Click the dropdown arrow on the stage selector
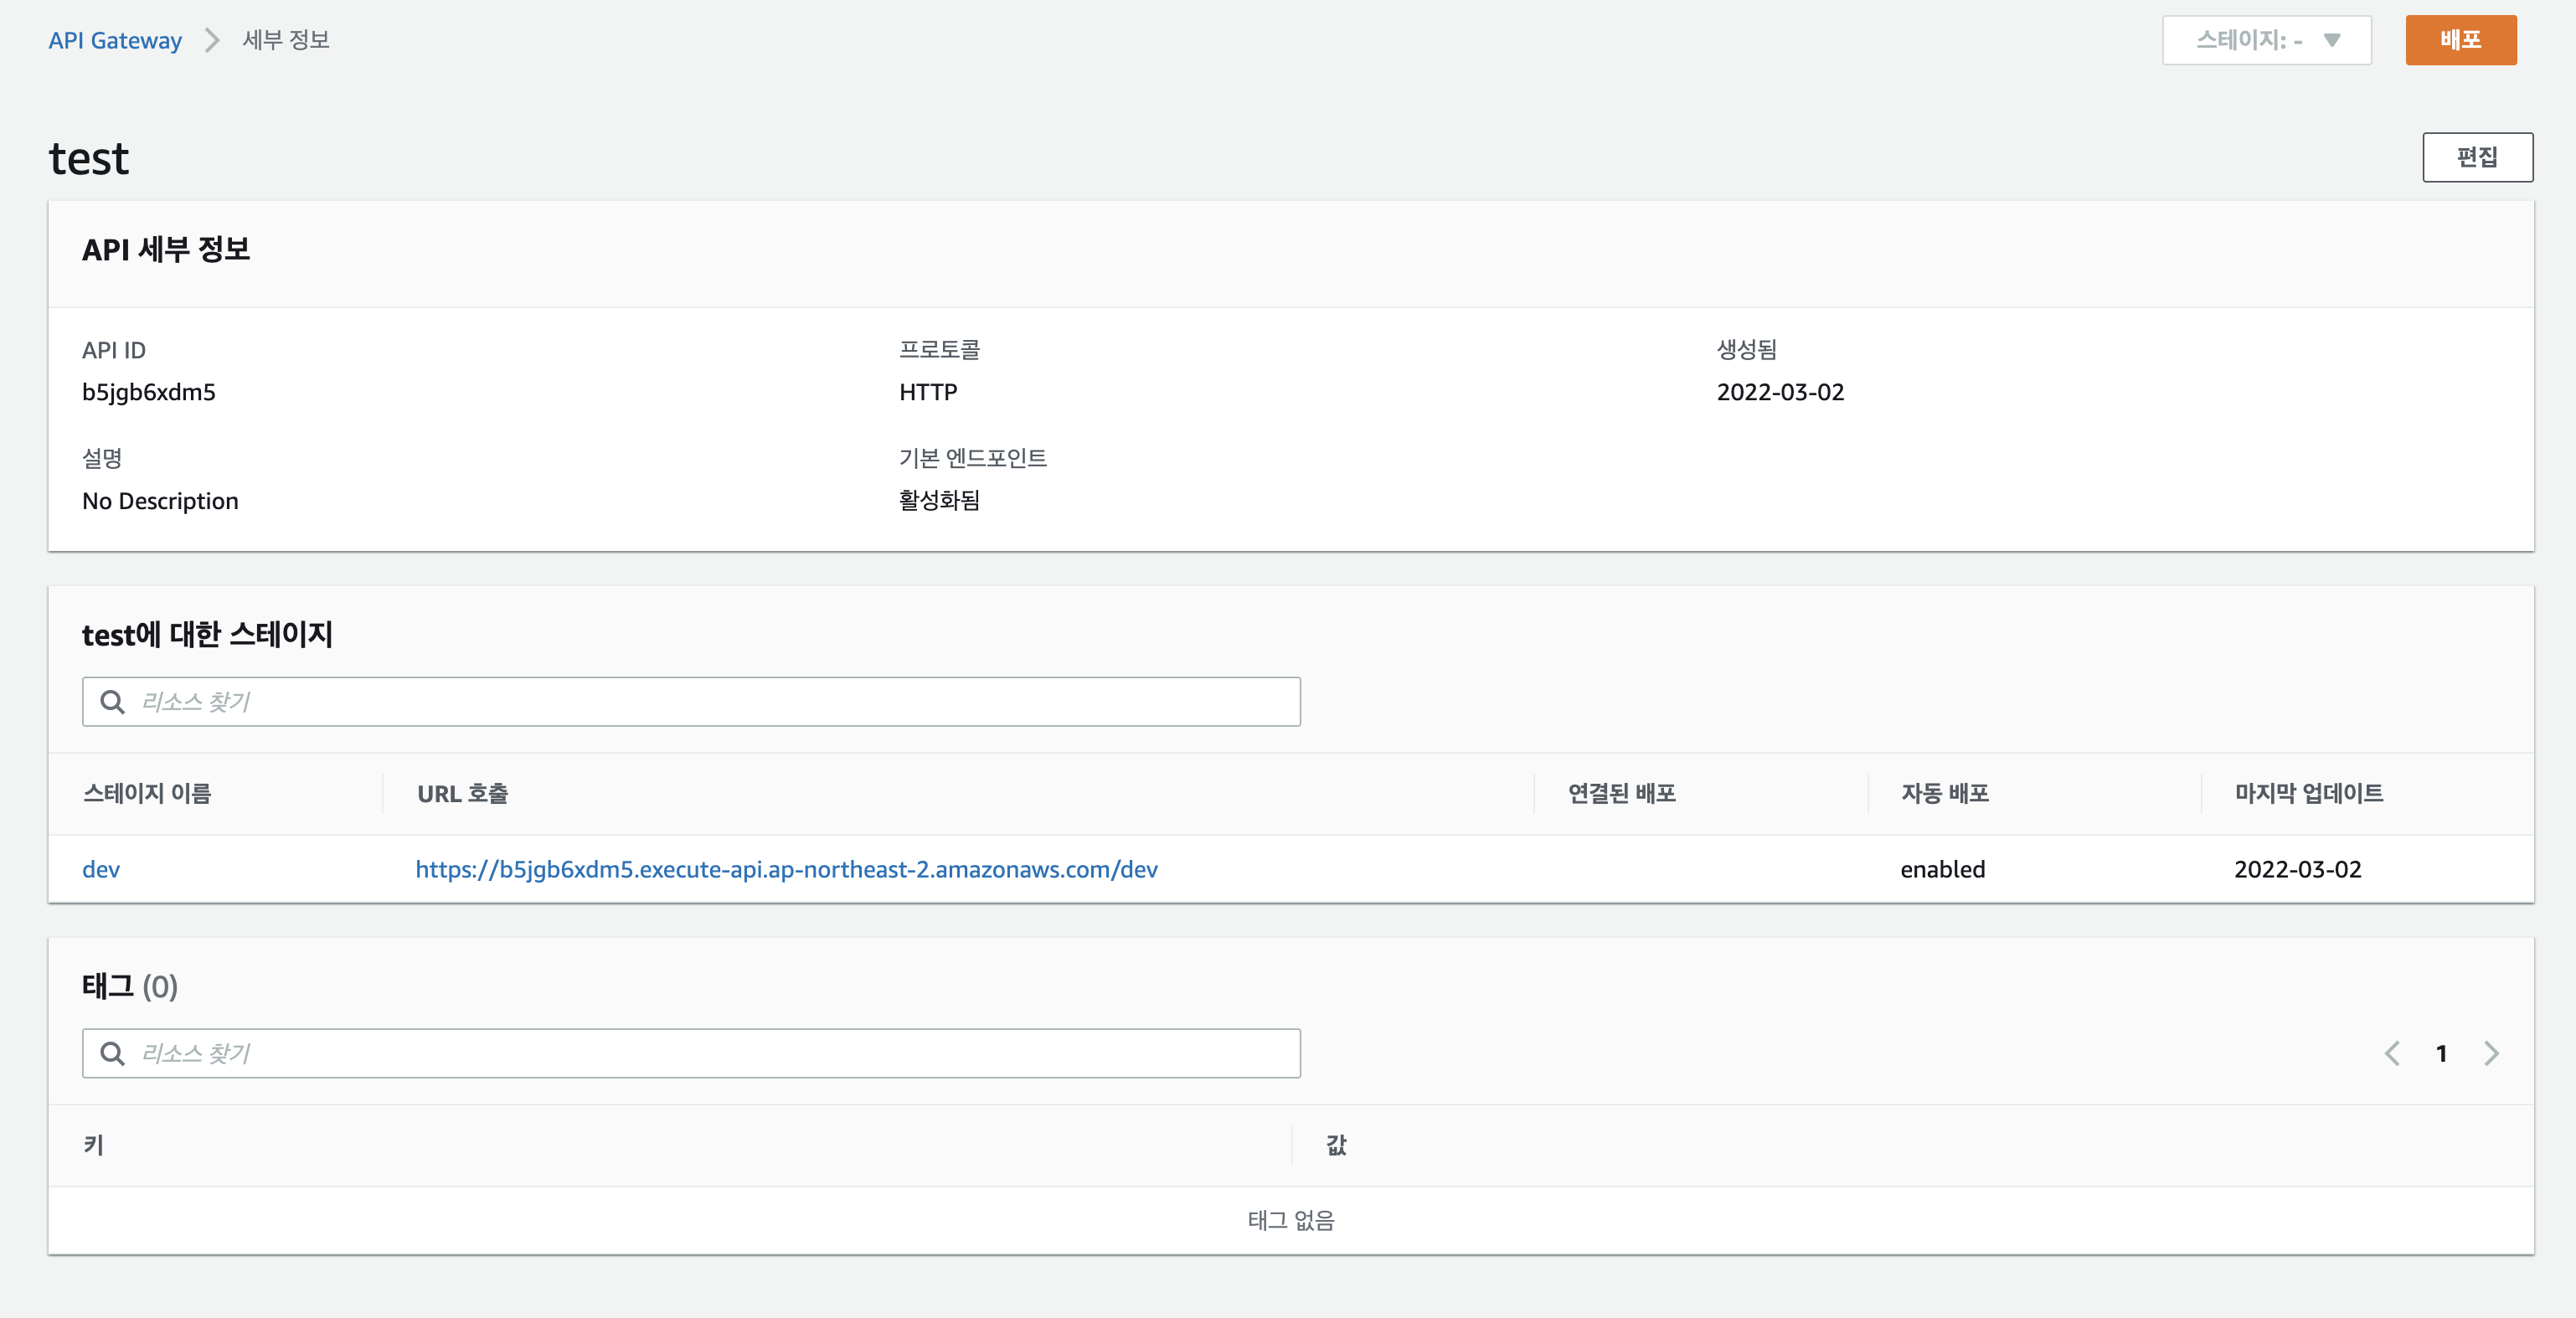This screenshot has height=1318, width=2576. (x=2333, y=40)
